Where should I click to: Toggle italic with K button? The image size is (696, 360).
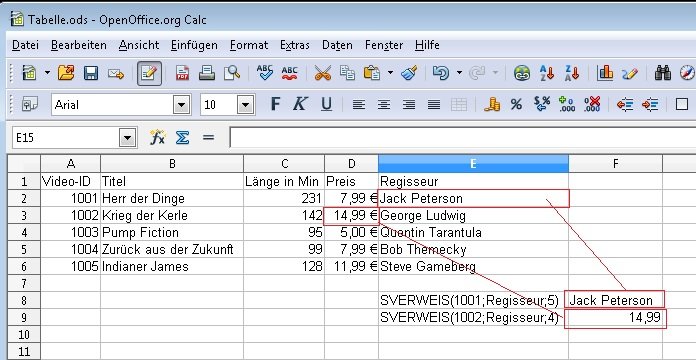(300, 104)
